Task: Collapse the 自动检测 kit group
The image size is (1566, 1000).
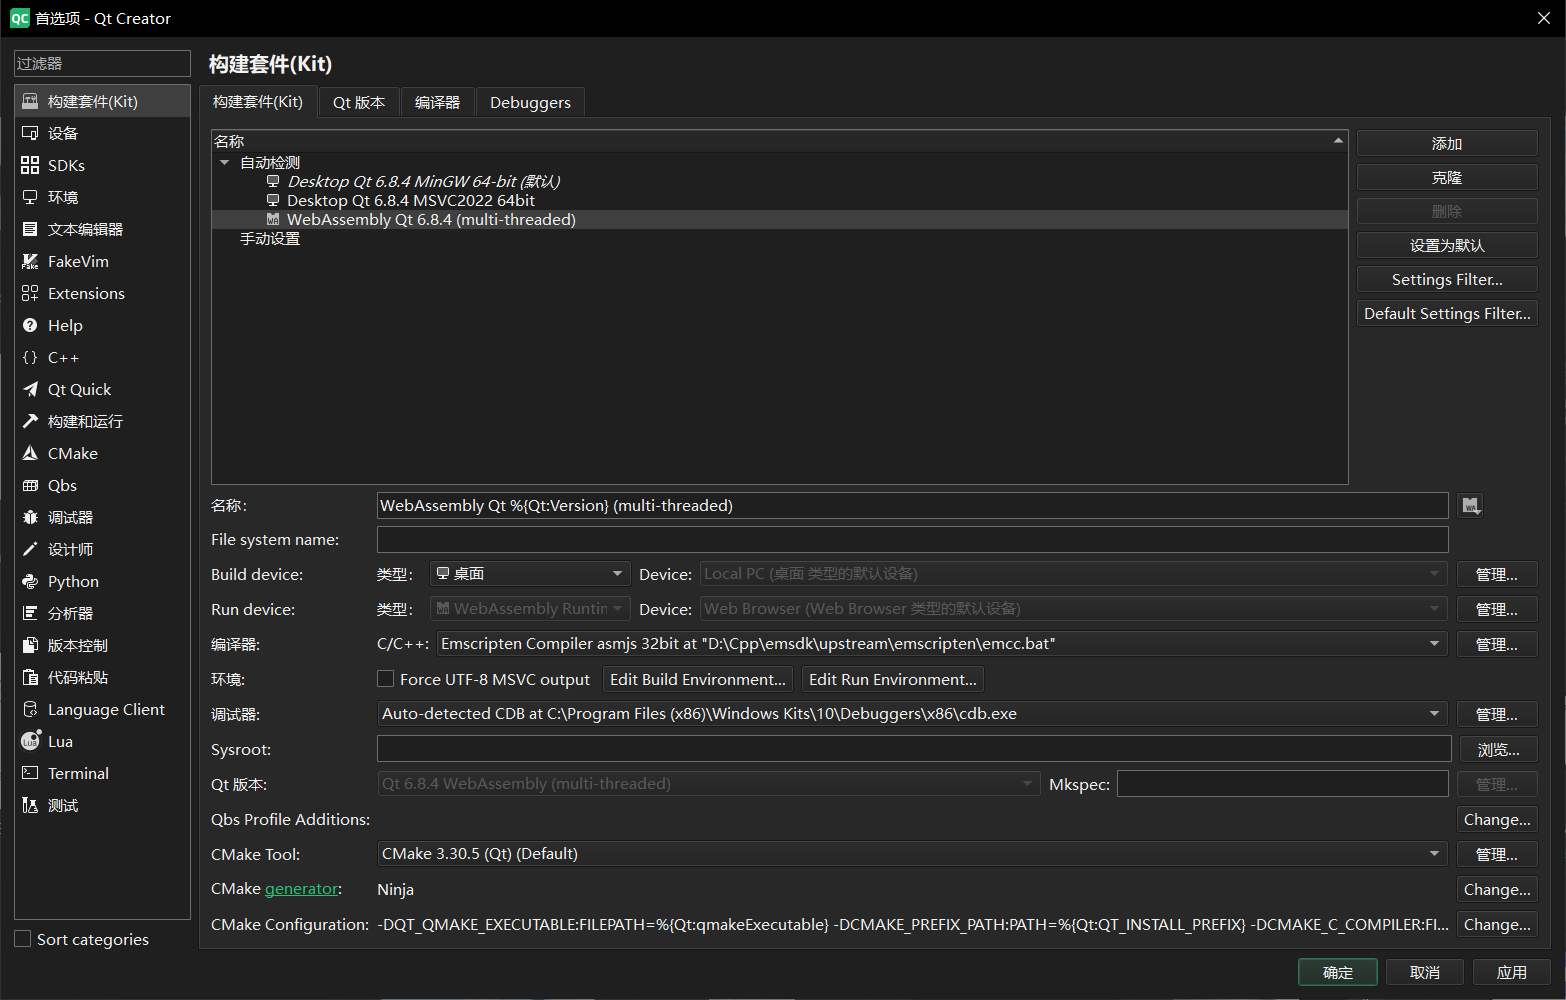Action: (x=224, y=162)
